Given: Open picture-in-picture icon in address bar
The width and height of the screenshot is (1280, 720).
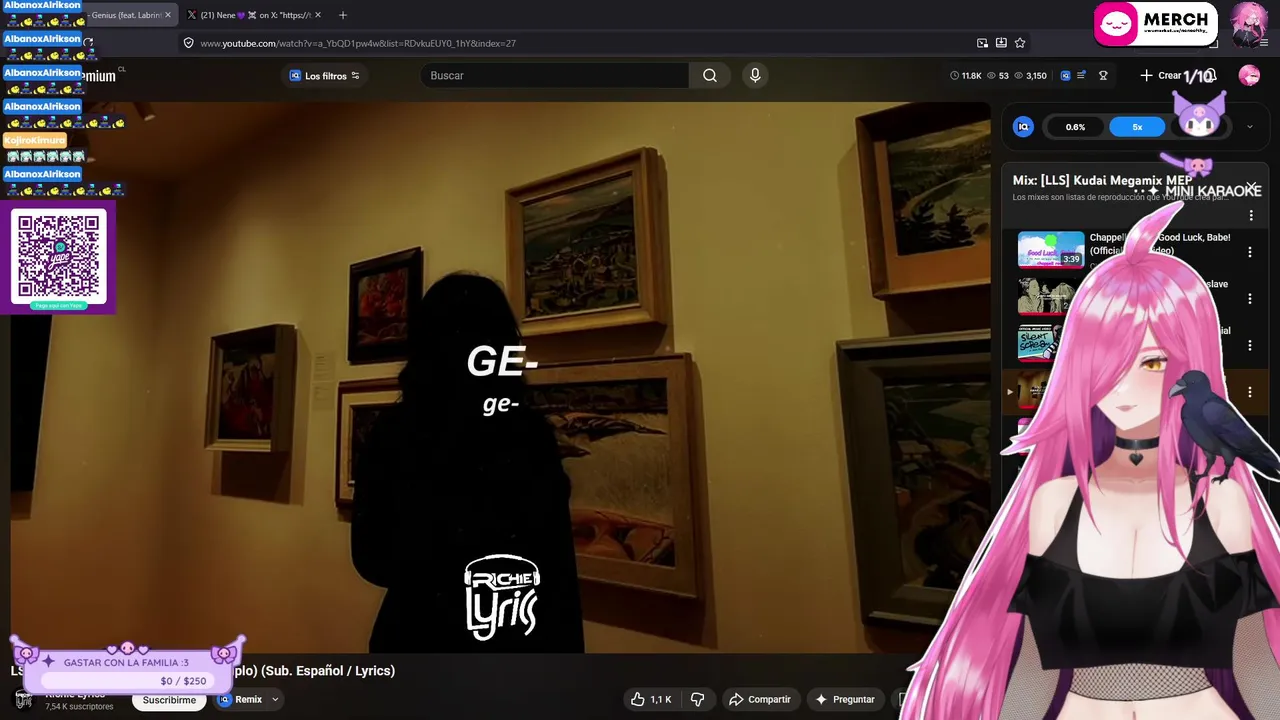Looking at the screenshot, I should coord(982,43).
